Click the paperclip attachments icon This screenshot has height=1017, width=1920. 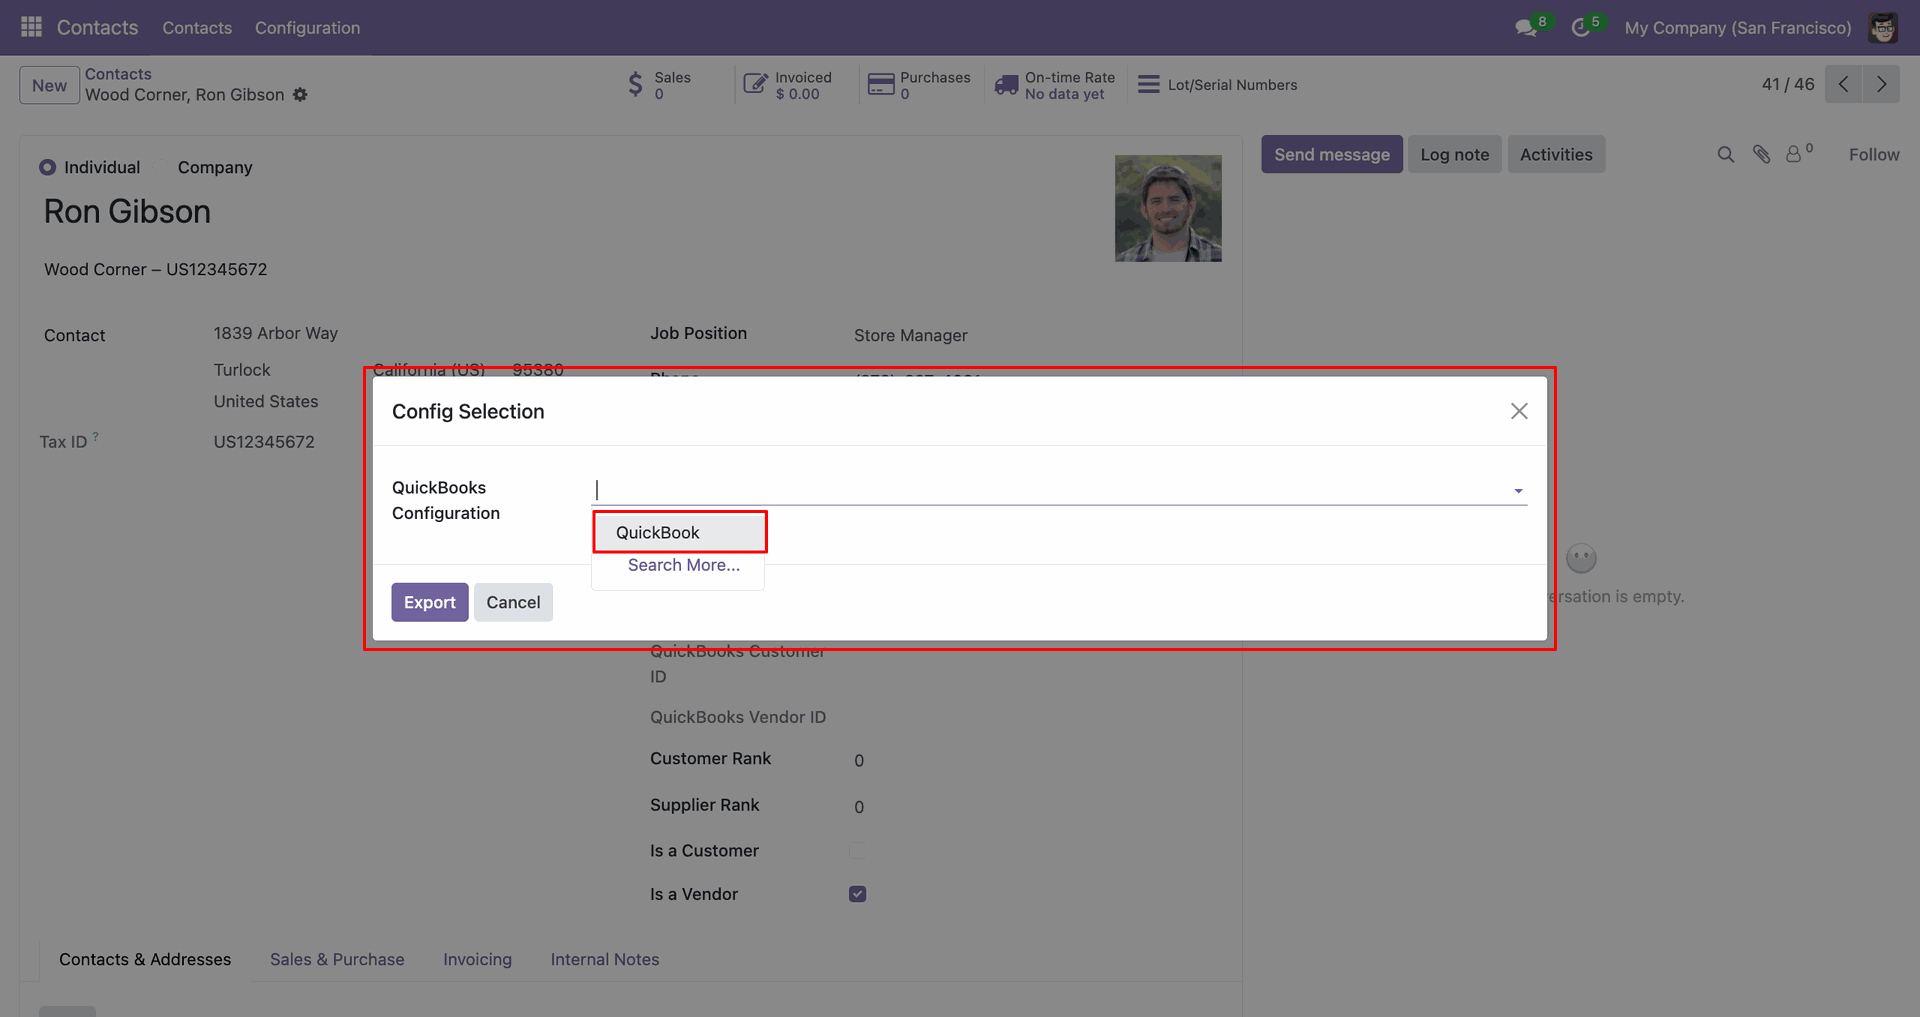click(1761, 155)
